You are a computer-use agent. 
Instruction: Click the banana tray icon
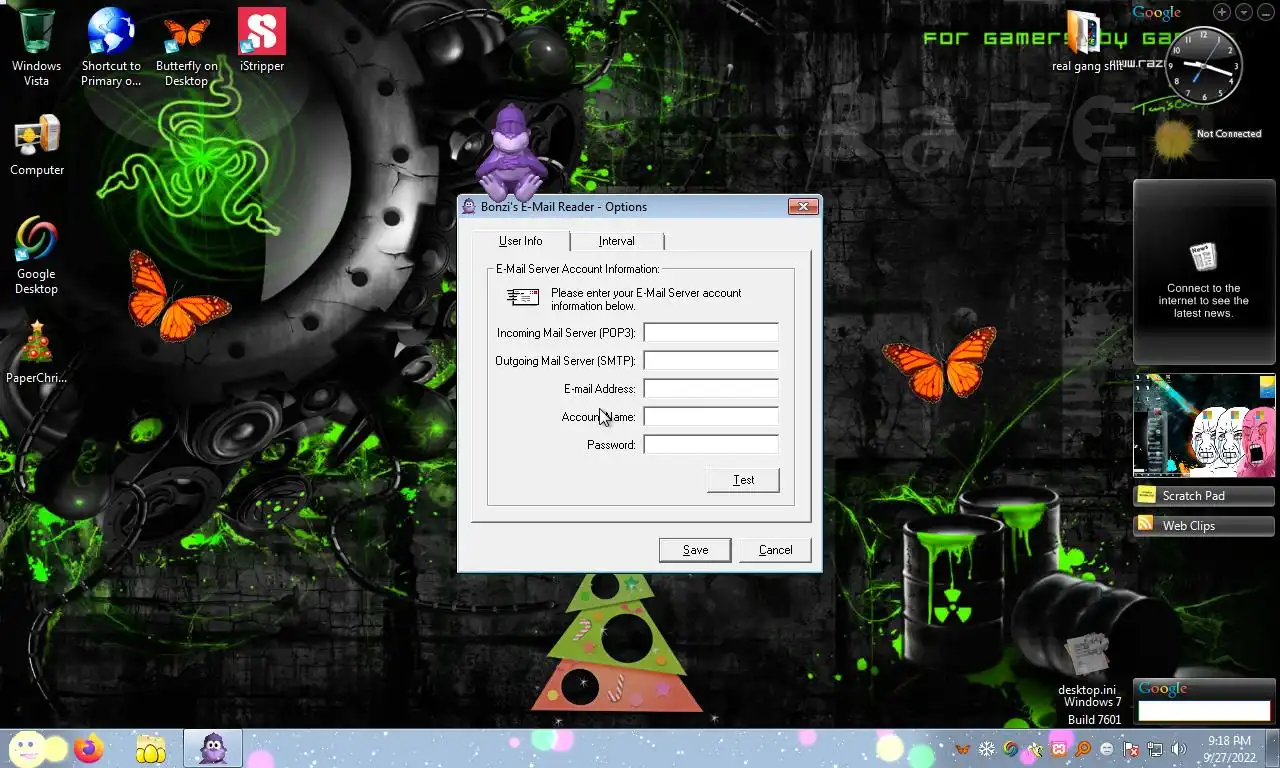(x=1035, y=749)
